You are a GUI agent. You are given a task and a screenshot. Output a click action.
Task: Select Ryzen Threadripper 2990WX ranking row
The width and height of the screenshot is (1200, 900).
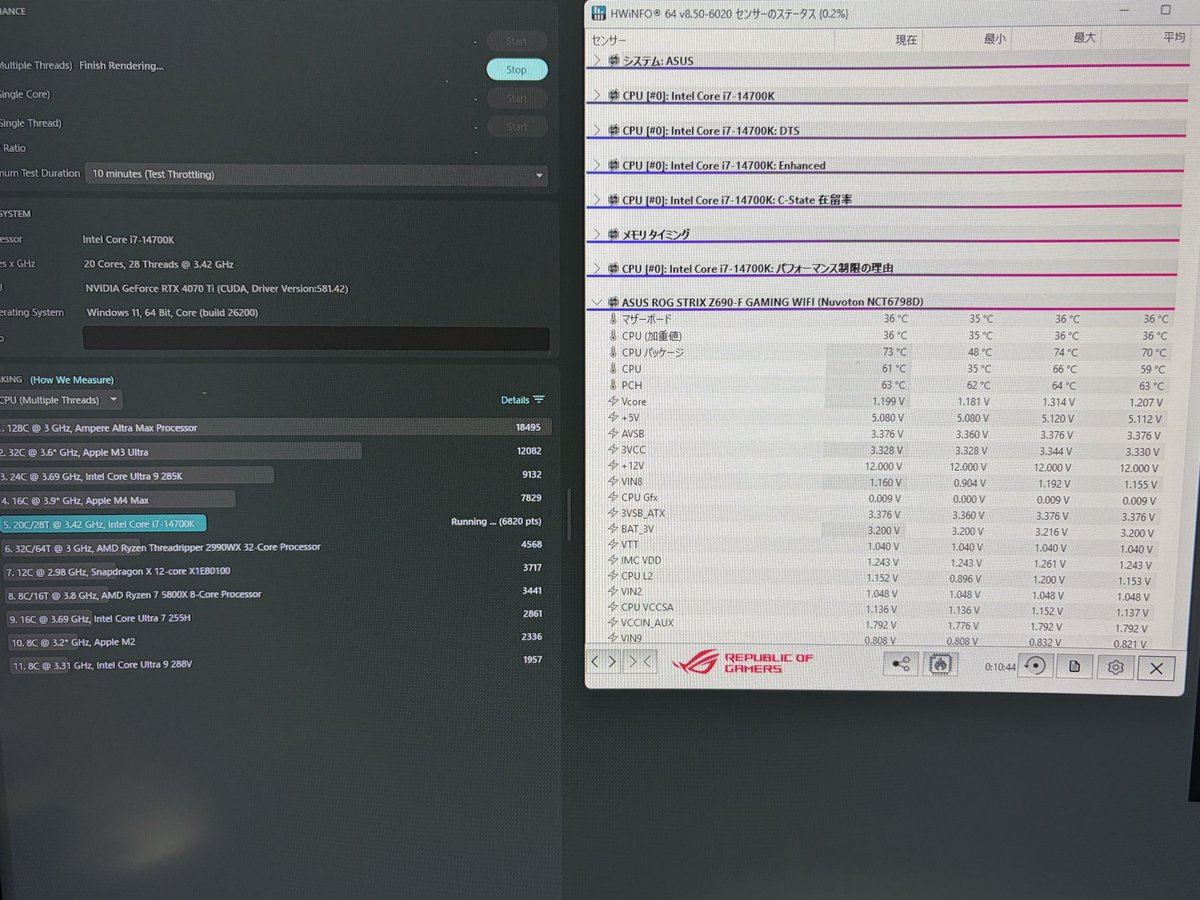click(275, 547)
